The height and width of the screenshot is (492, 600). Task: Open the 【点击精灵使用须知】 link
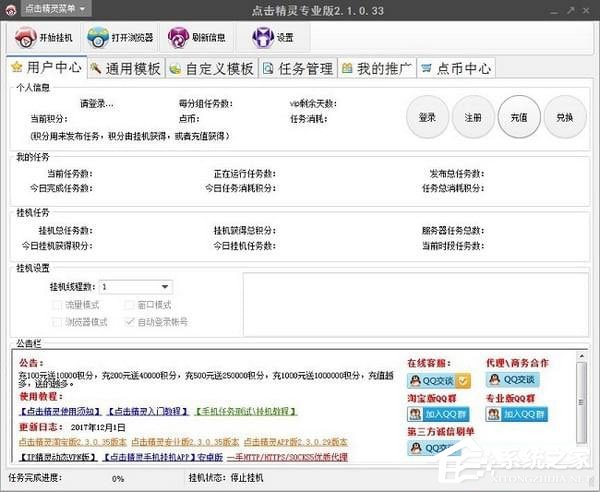(60, 411)
